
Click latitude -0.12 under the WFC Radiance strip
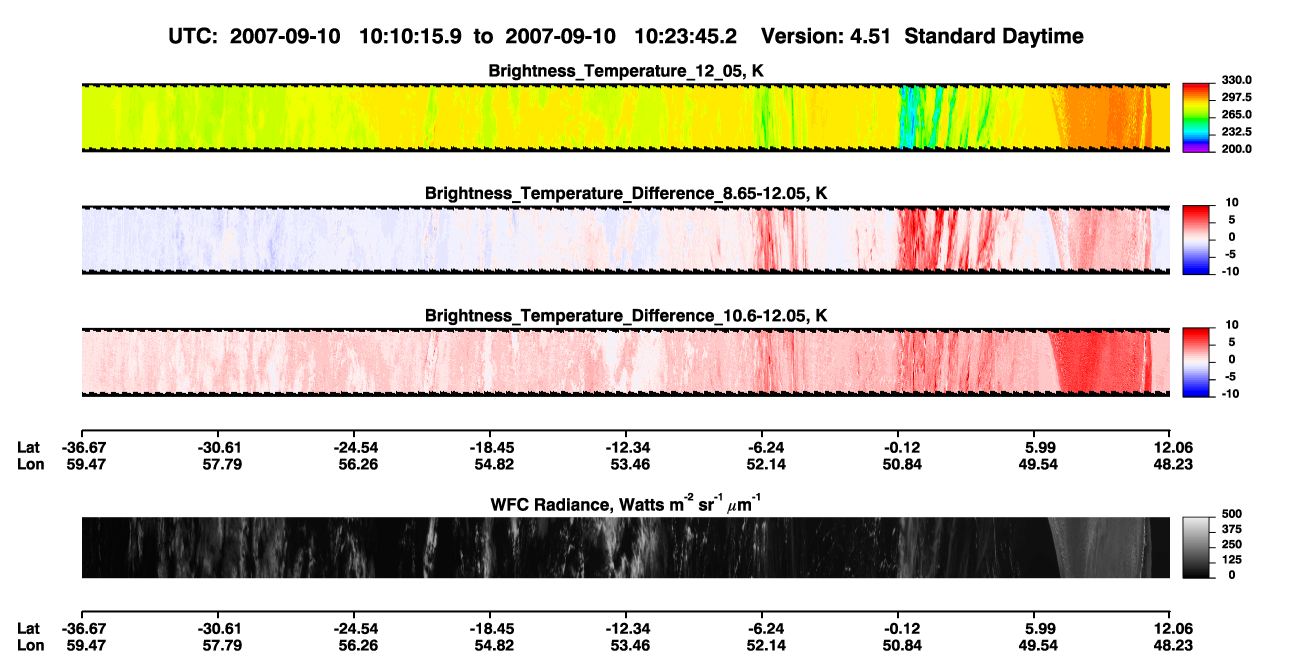tap(898, 629)
